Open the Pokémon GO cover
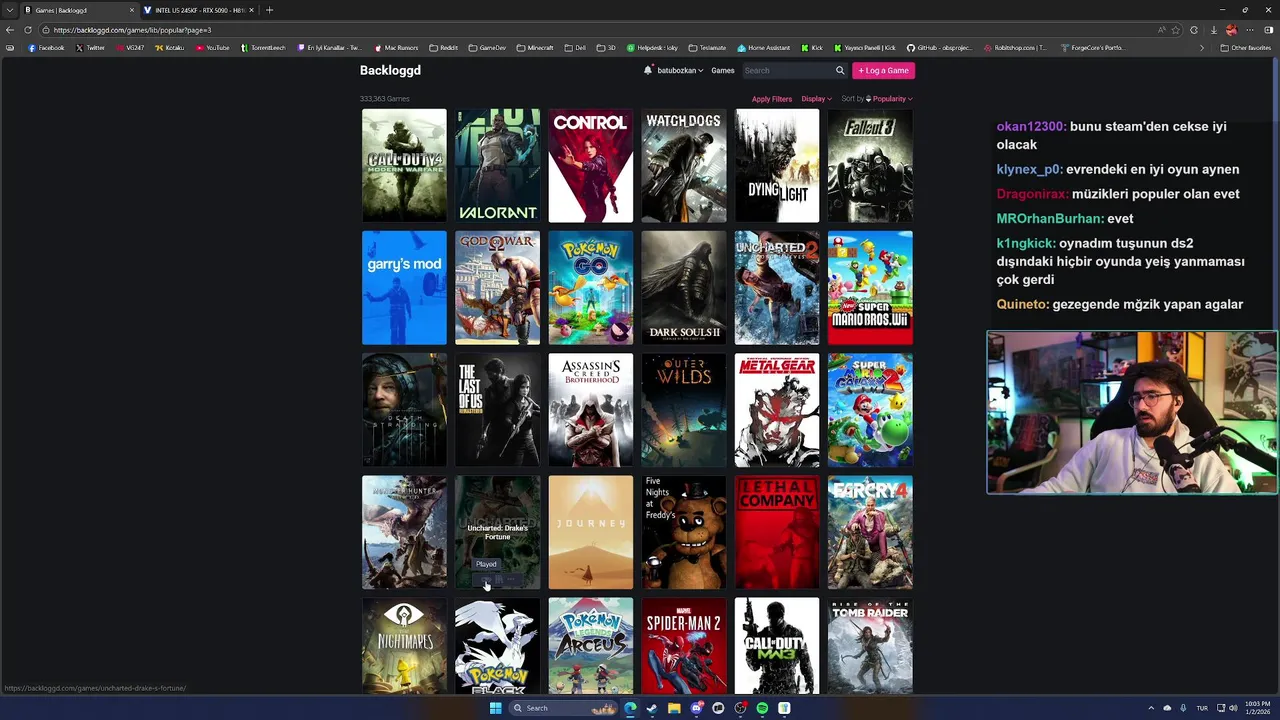The height and width of the screenshot is (720, 1280). pyautogui.click(x=590, y=288)
